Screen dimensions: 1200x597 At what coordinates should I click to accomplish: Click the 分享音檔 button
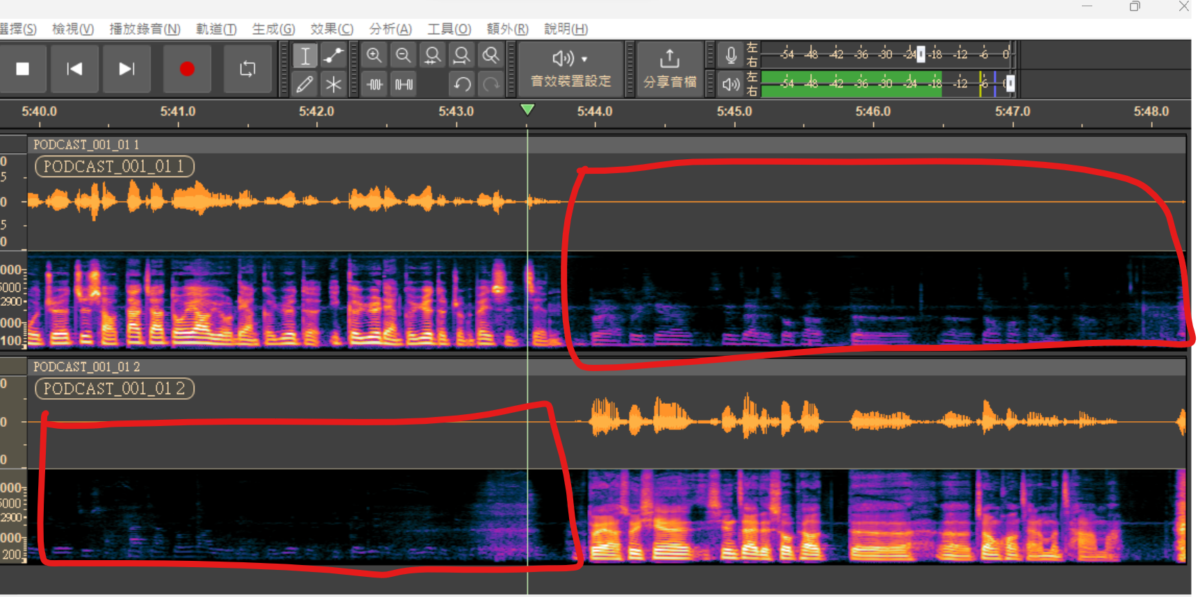pos(670,69)
